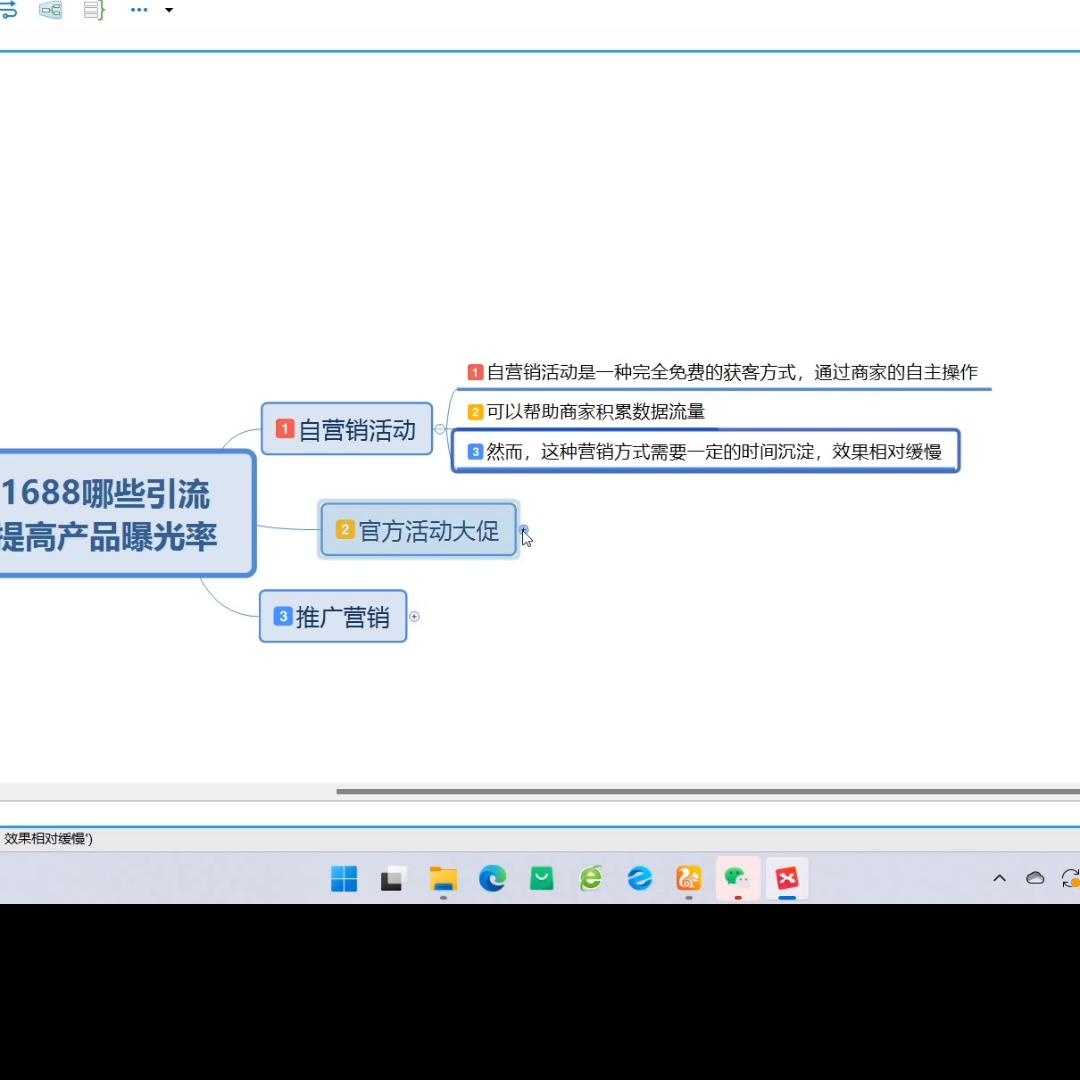
Task: Click the cloud icon in system tray
Action: pos(1035,878)
